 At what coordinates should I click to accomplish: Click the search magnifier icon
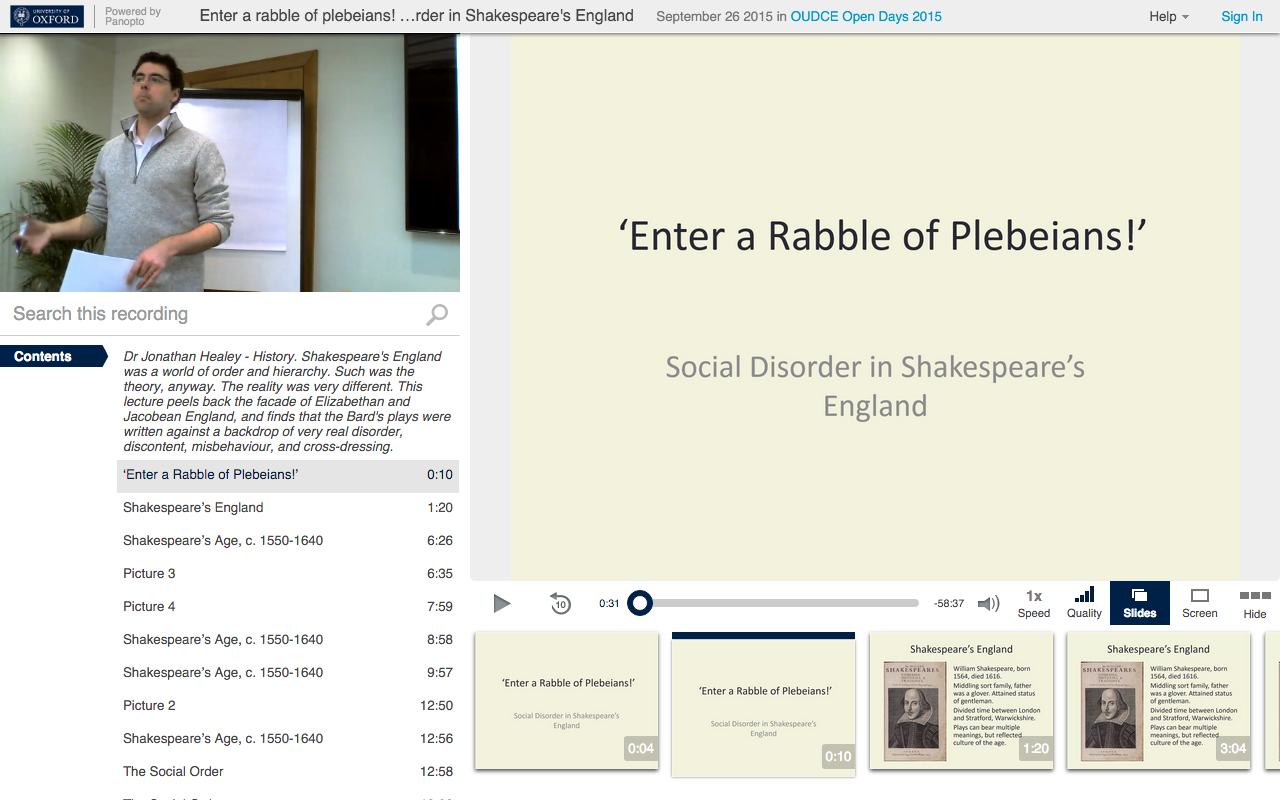coord(437,315)
